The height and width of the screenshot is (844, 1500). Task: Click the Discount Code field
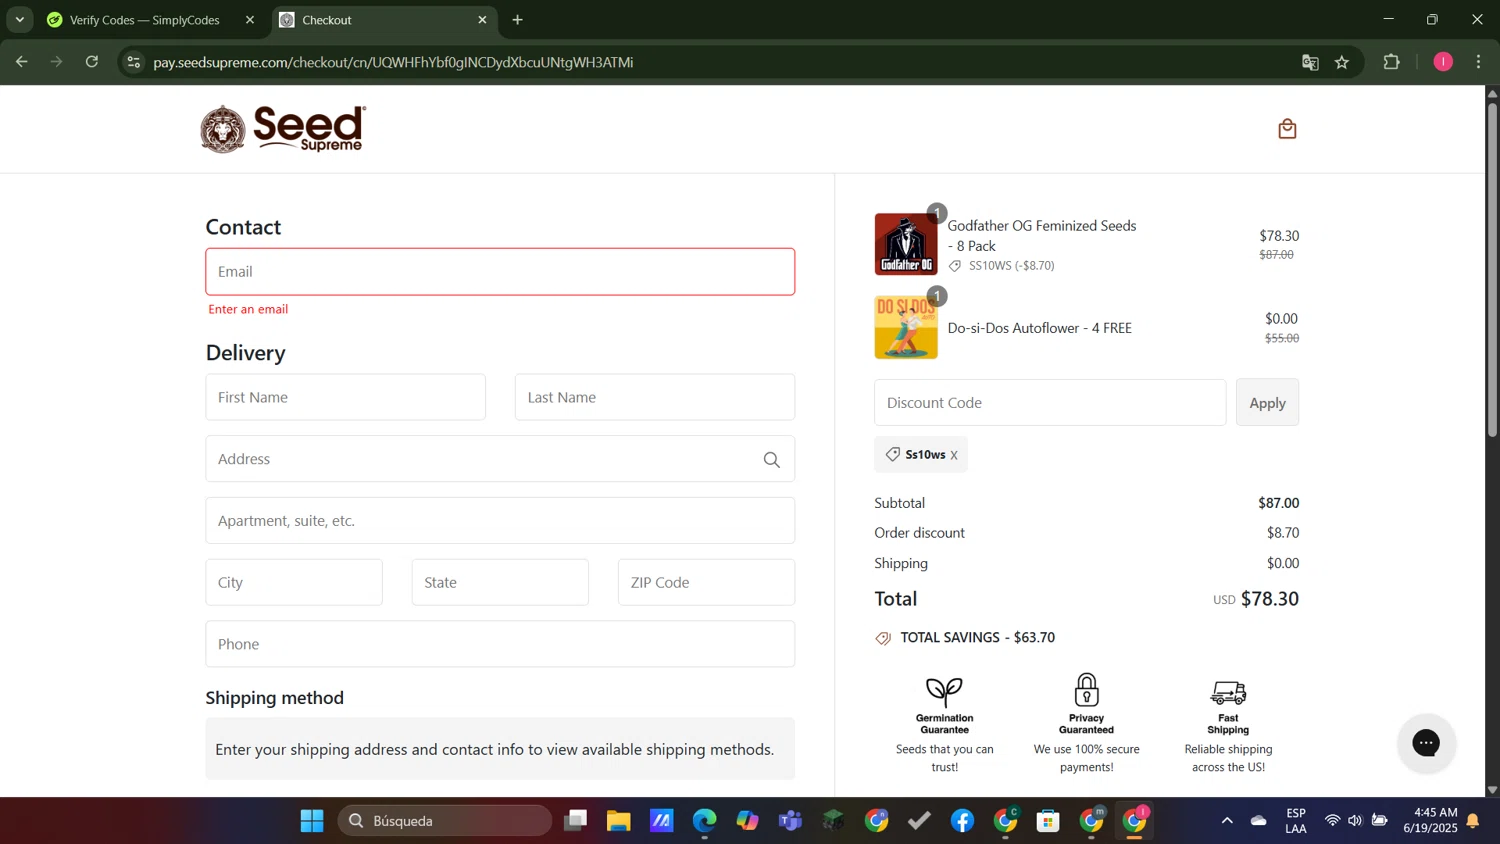(1050, 402)
